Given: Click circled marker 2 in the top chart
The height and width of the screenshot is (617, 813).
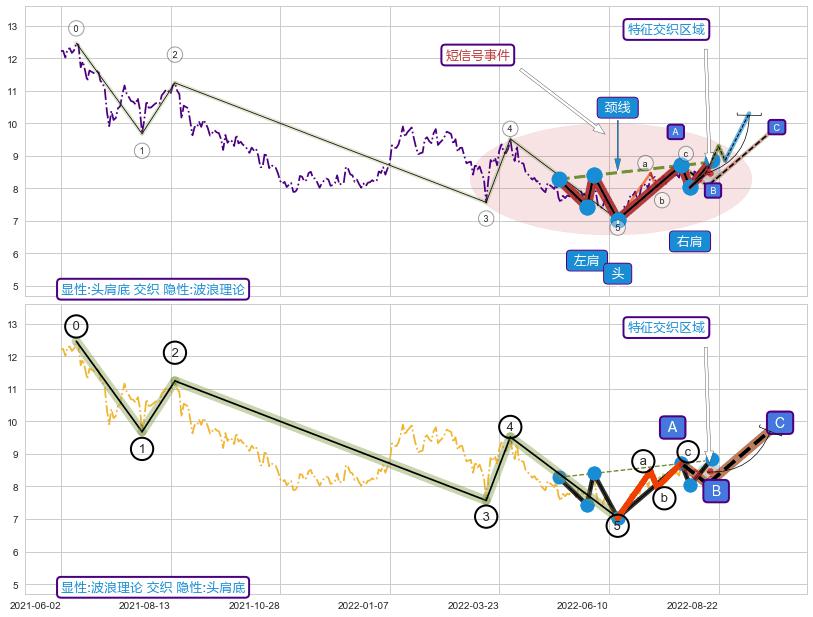Looking at the screenshot, I should click(175, 54).
